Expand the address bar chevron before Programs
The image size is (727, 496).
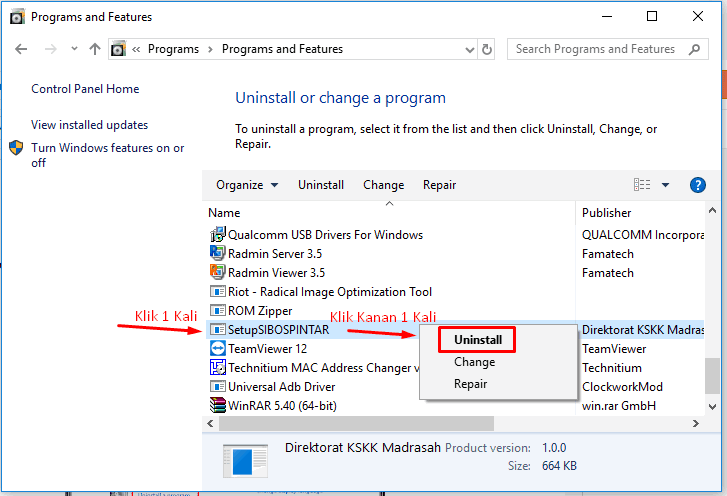point(136,49)
